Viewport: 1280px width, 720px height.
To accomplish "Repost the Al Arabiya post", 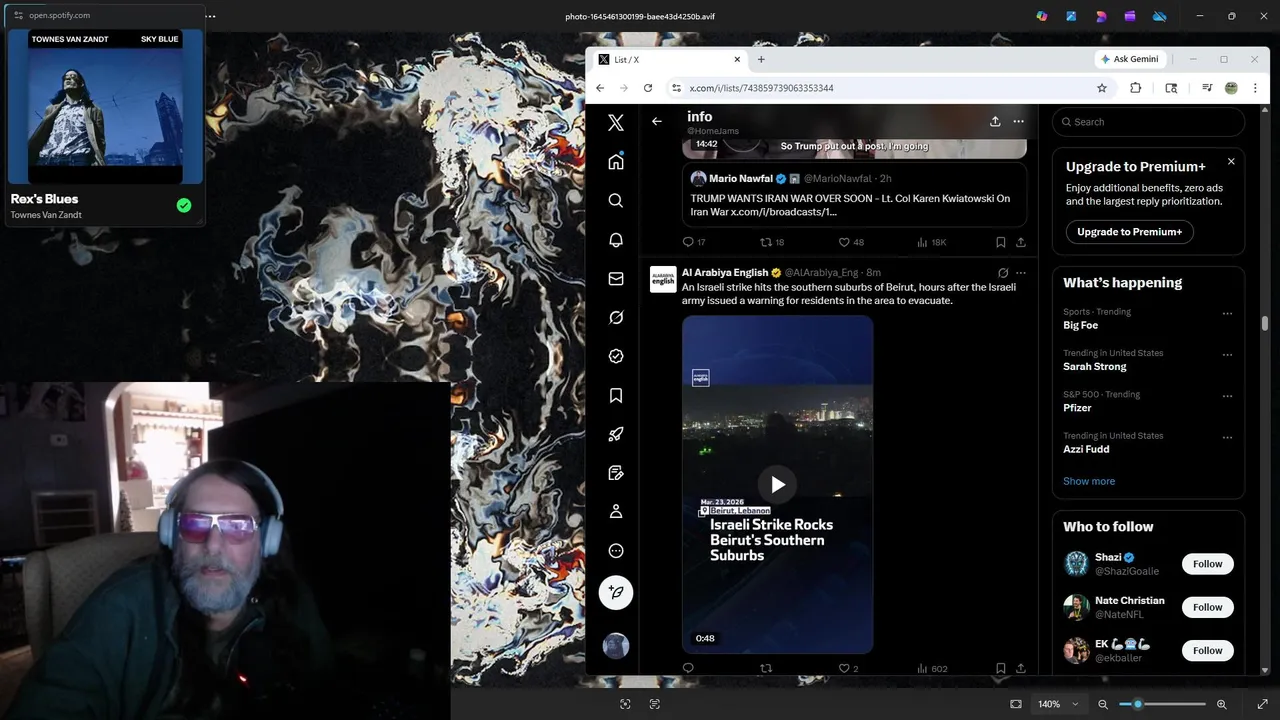I will click(766, 668).
